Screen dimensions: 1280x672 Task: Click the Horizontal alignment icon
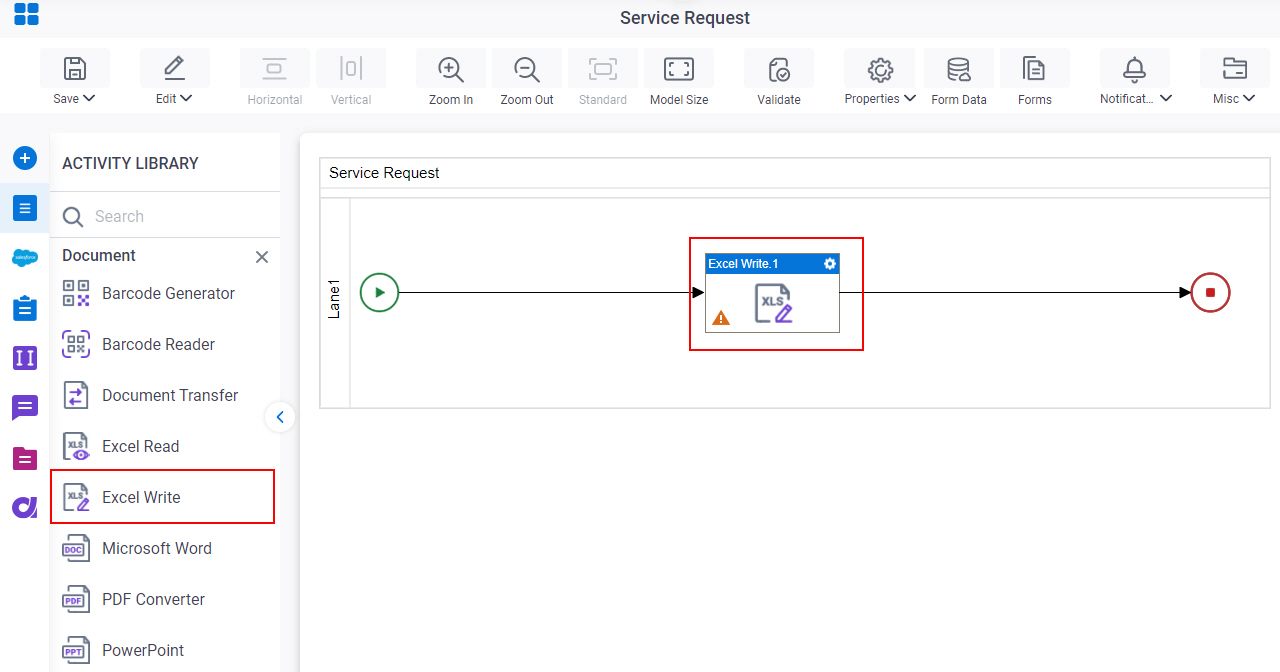(x=274, y=68)
